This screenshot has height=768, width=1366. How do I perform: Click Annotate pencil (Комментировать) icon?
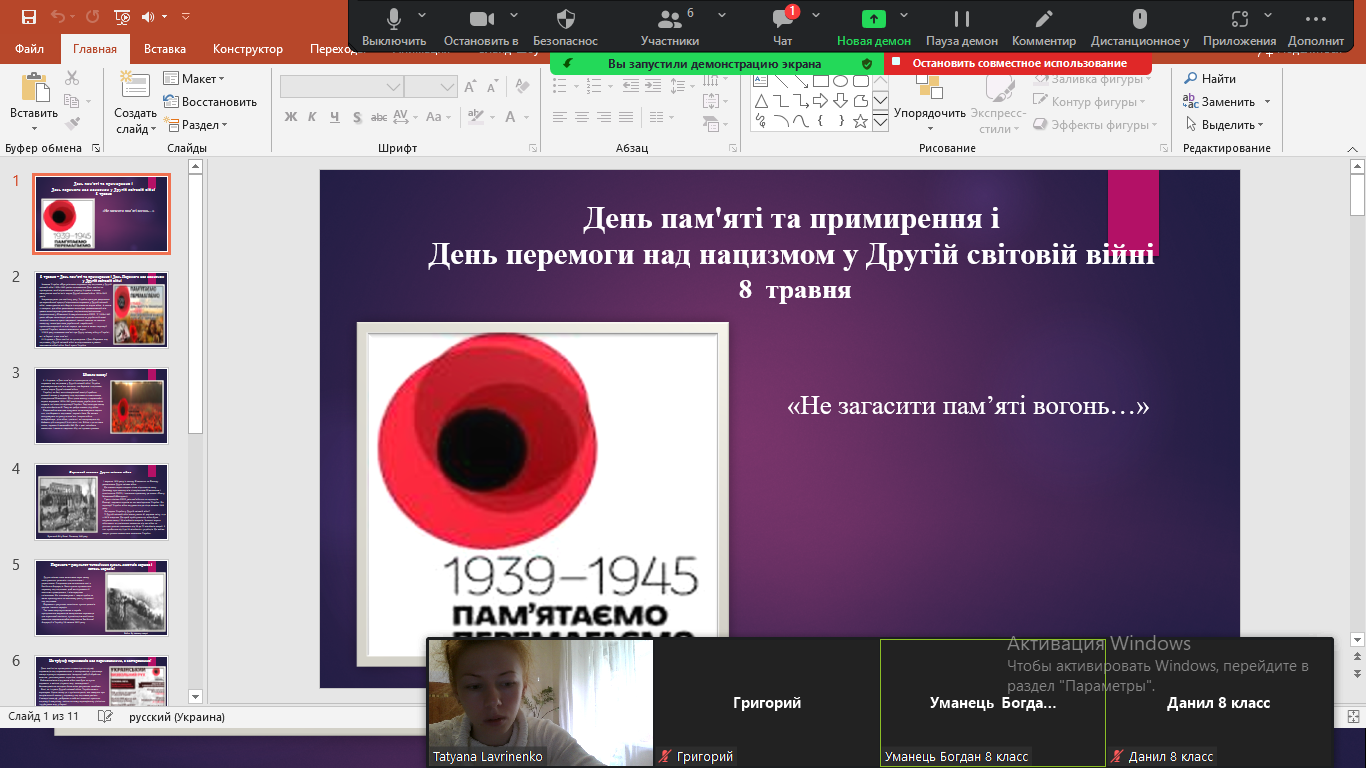1044,19
